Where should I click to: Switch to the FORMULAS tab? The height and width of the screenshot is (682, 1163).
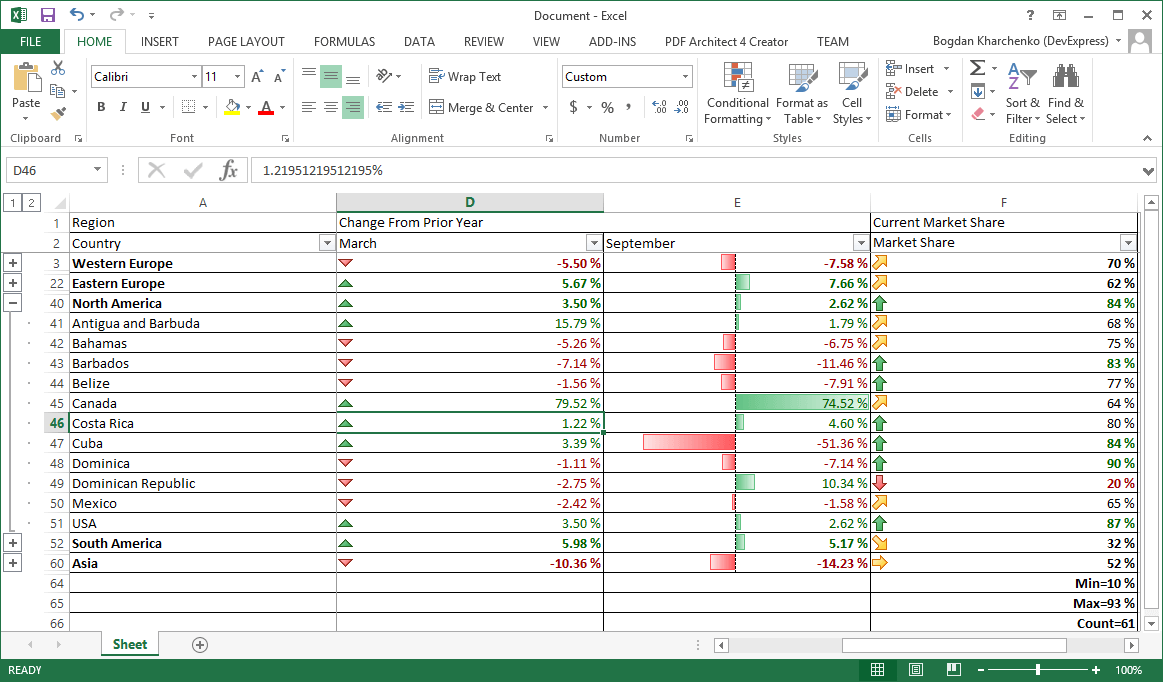pos(344,42)
